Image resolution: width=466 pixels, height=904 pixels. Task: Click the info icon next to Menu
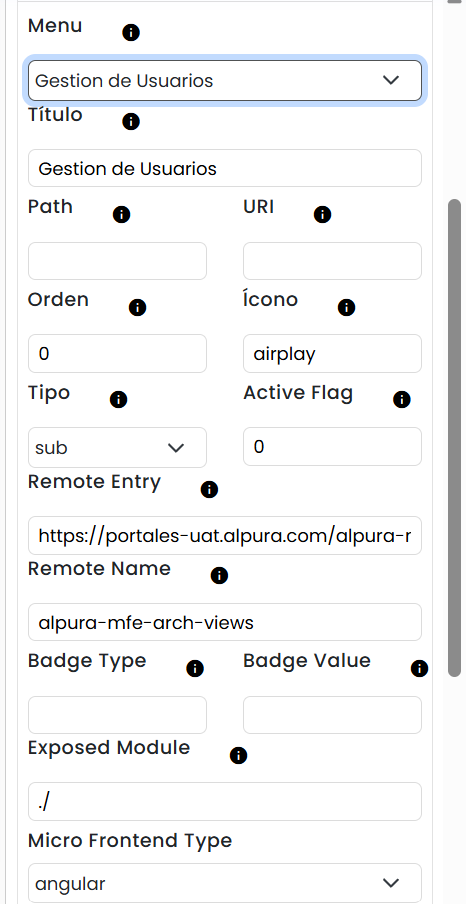coord(131,33)
